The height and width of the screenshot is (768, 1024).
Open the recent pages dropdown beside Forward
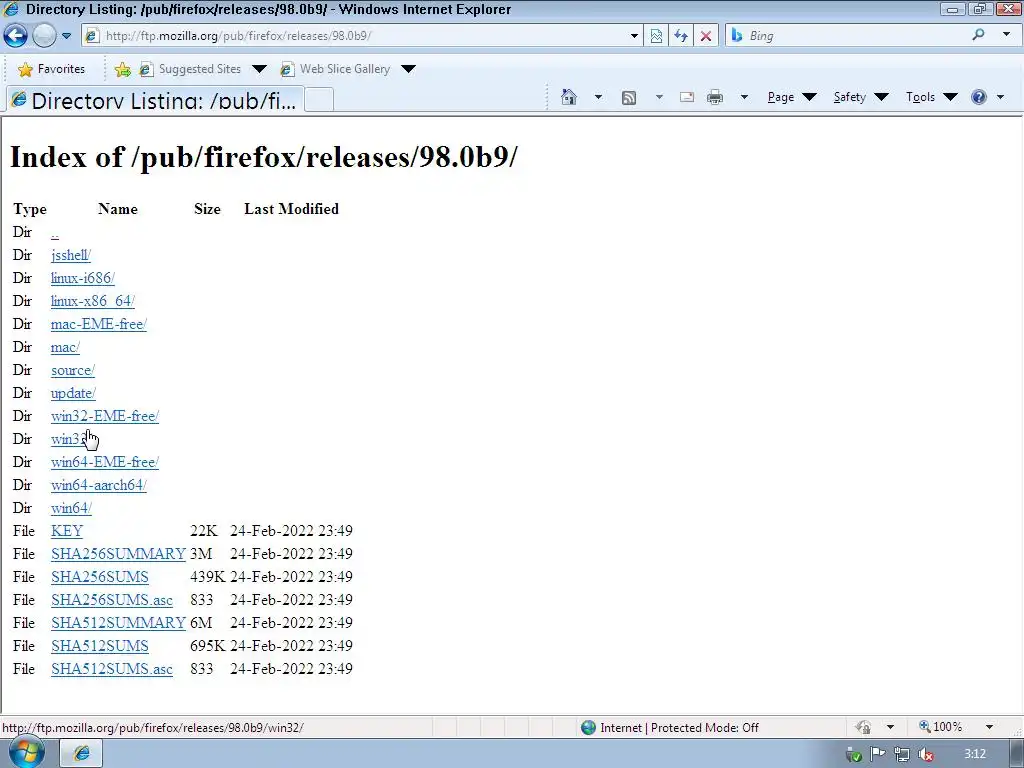click(67, 36)
